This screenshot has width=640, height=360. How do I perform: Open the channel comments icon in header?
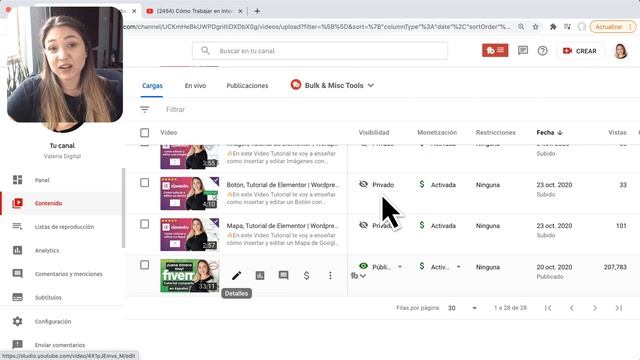[522, 51]
